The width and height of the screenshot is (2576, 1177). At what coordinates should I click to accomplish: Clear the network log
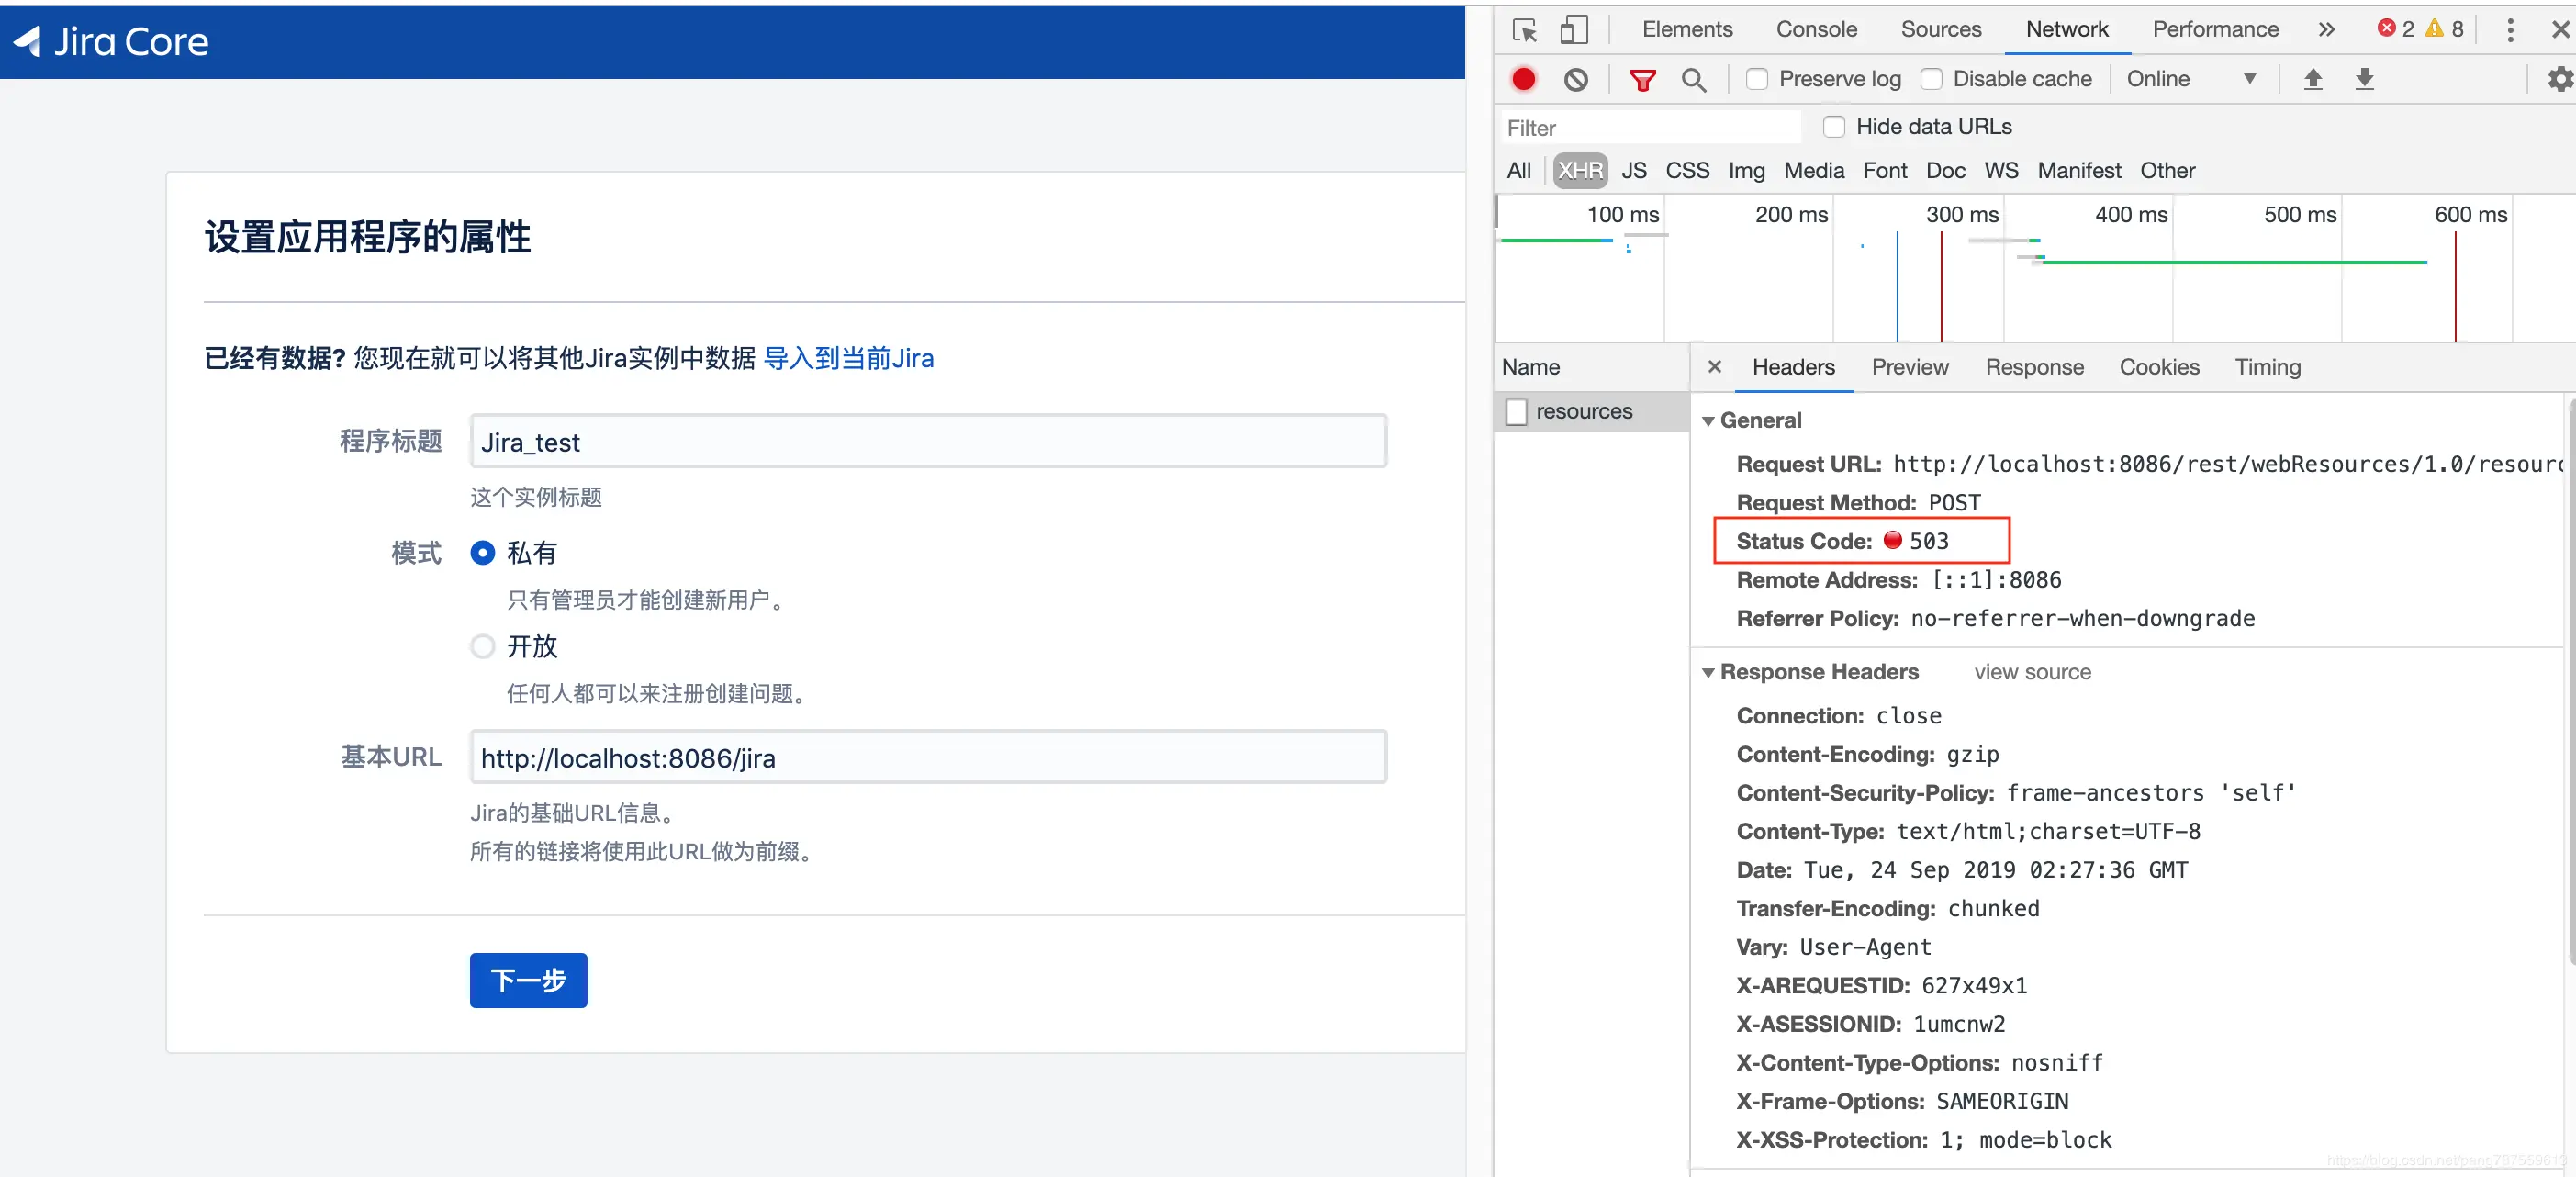pos(1575,79)
